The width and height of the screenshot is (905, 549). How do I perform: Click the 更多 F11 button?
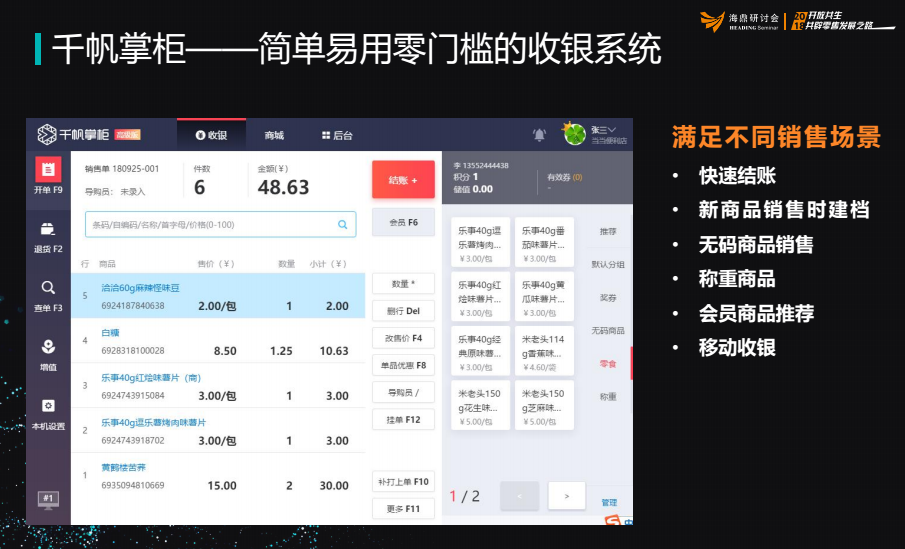click(x=403, y=509)
